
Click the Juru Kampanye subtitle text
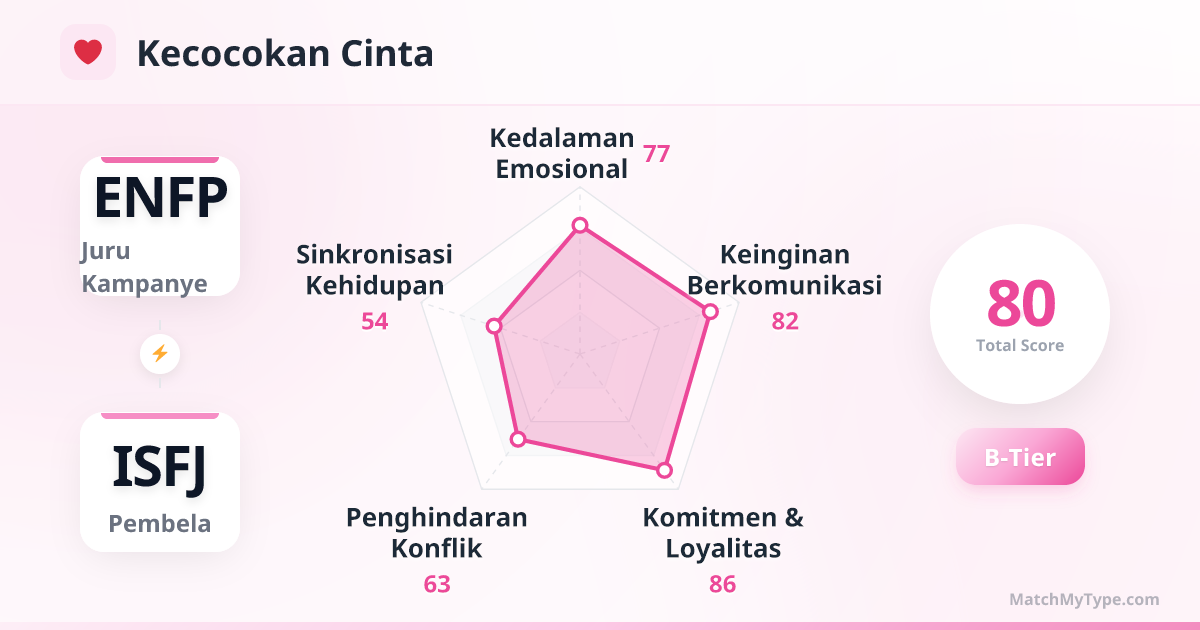pyautogui.click(x=144, y=267)
